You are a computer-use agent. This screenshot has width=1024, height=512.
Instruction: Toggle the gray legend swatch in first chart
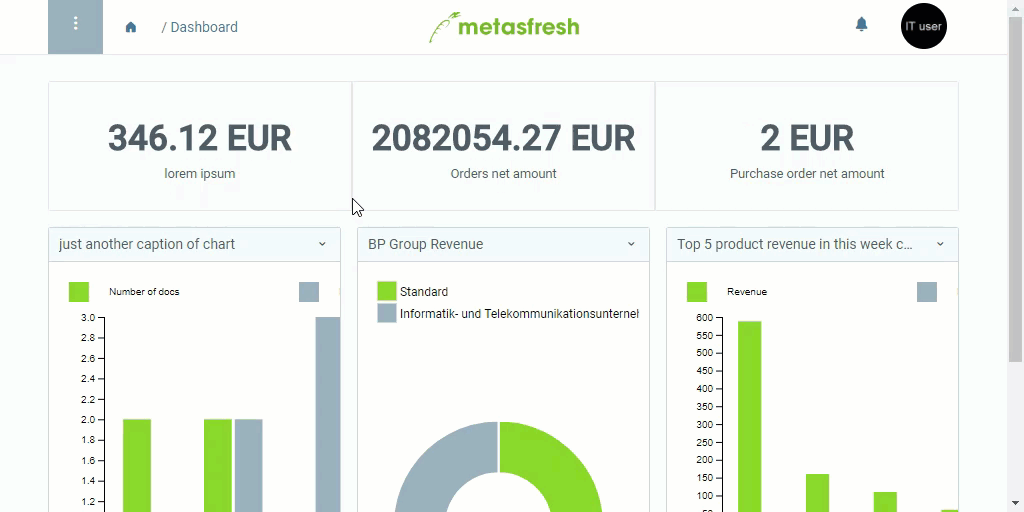309,292
